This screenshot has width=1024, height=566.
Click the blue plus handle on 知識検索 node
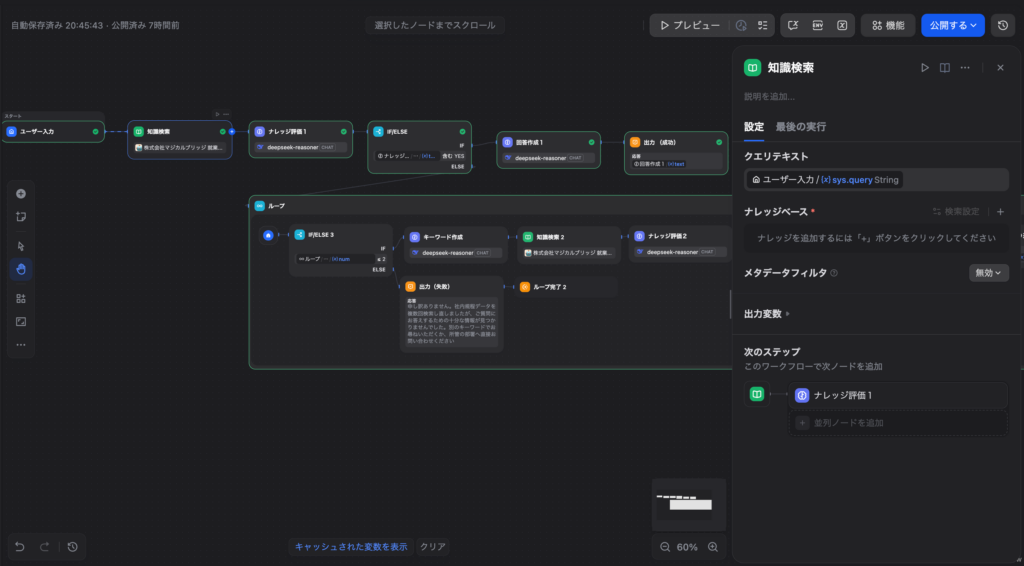232,132
